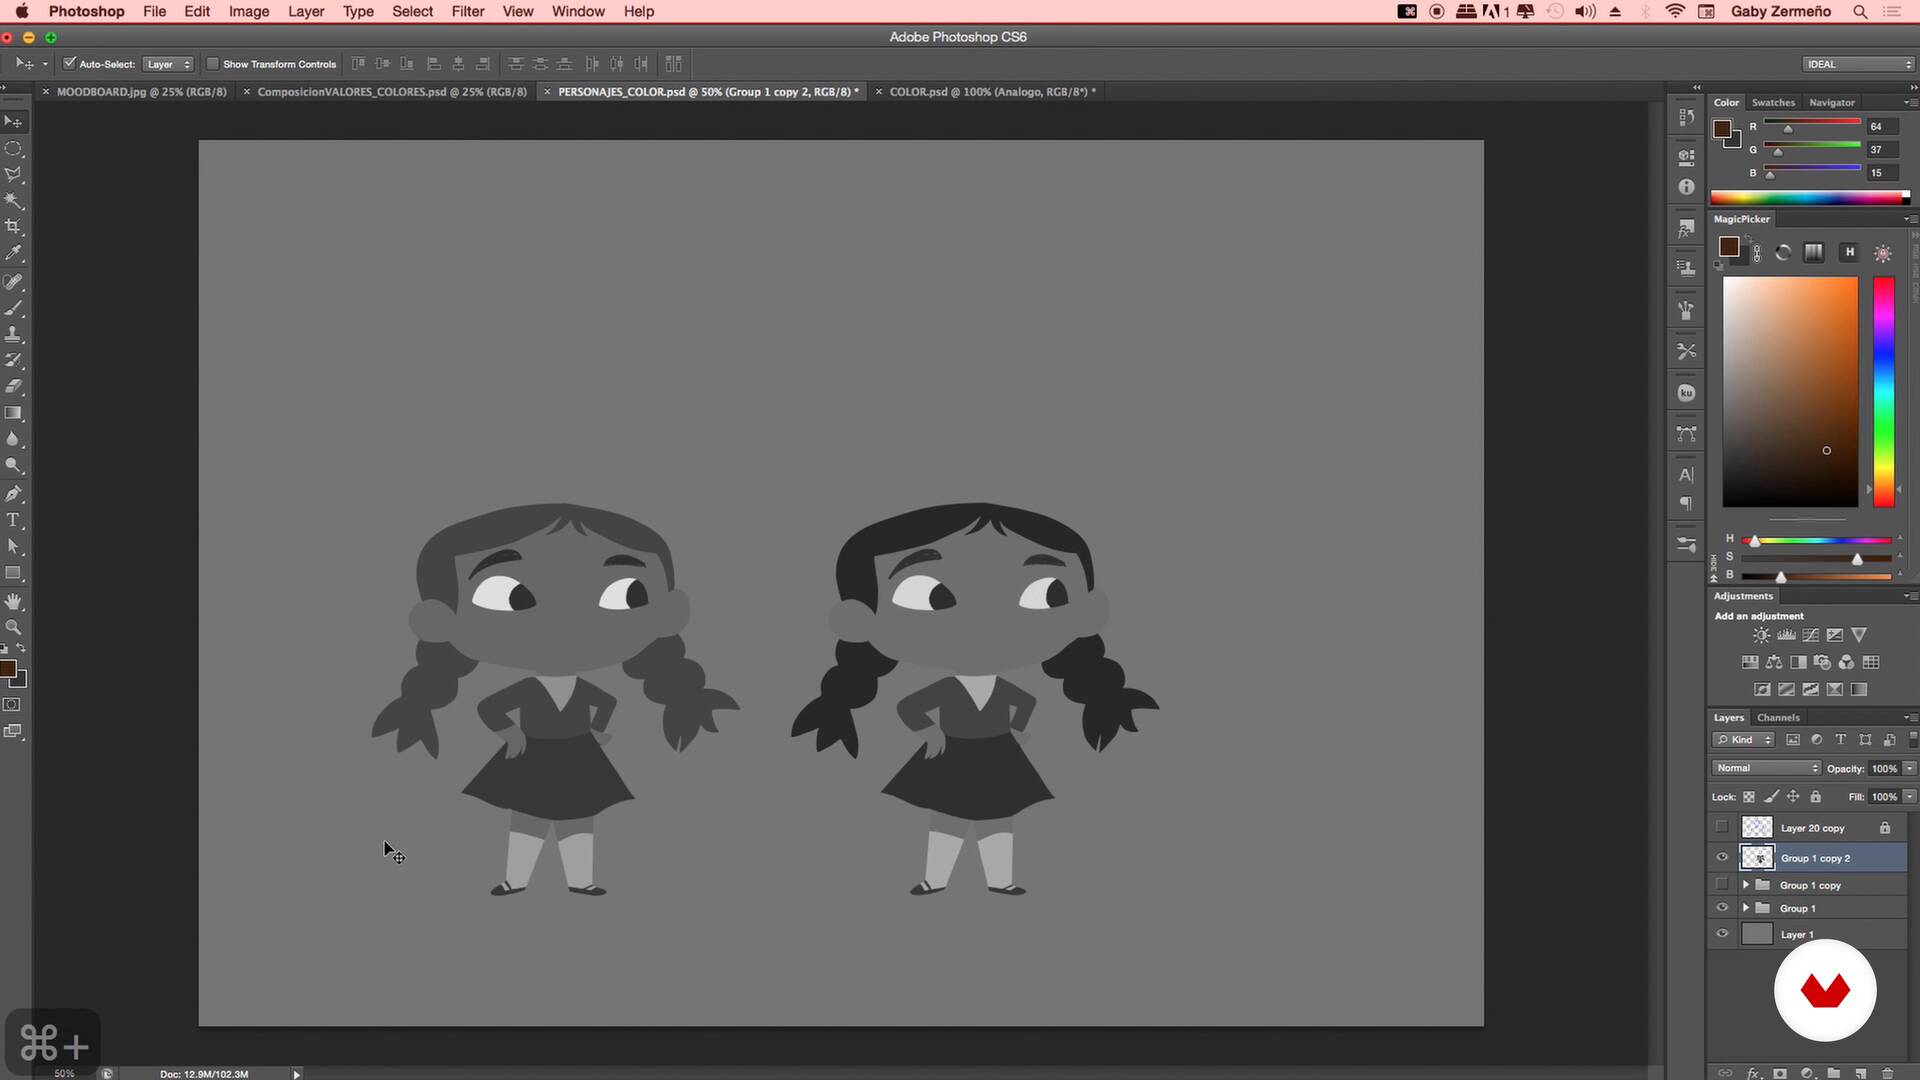The height and width of the screenshot is (1080, 1920).
Task: Expand the Group 1 copy folder
Action: click(1746, 885)
